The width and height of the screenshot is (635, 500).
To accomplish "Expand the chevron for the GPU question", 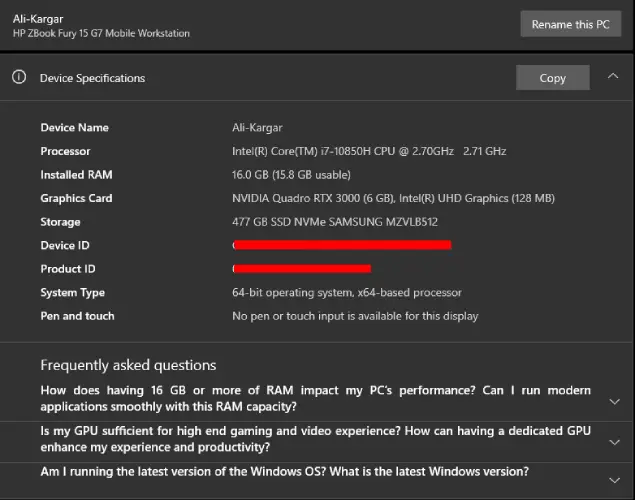I will [615, 440].
